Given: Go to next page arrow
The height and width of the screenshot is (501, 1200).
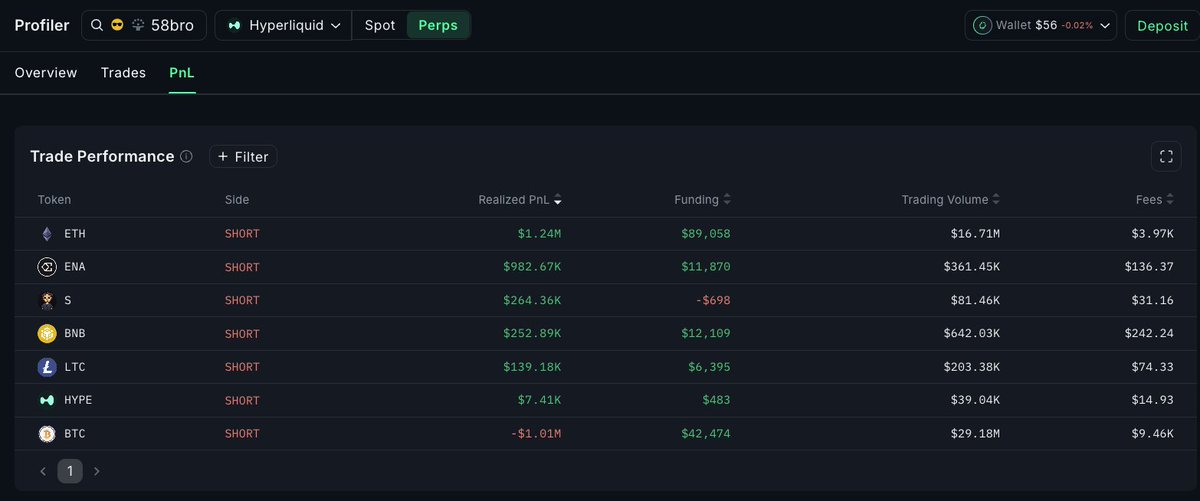Looking at the screenshot, I should click(x=96, y=471).
